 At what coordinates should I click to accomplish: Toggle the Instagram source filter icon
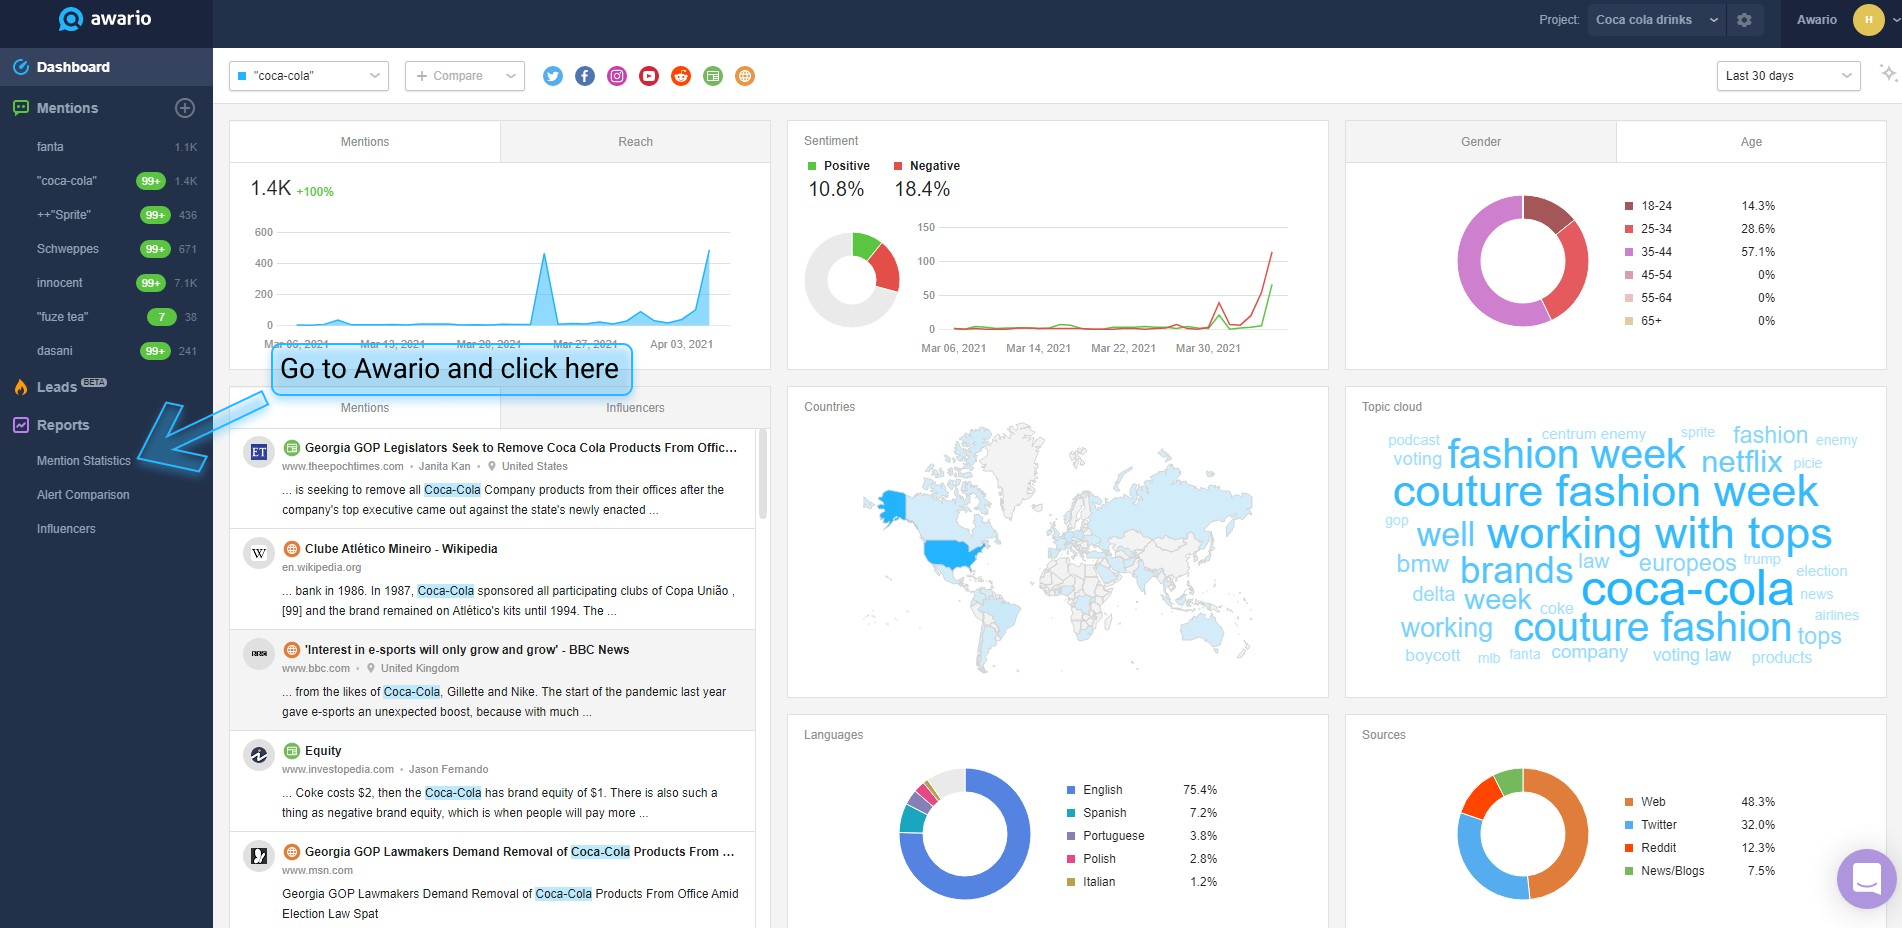point(617,76)
